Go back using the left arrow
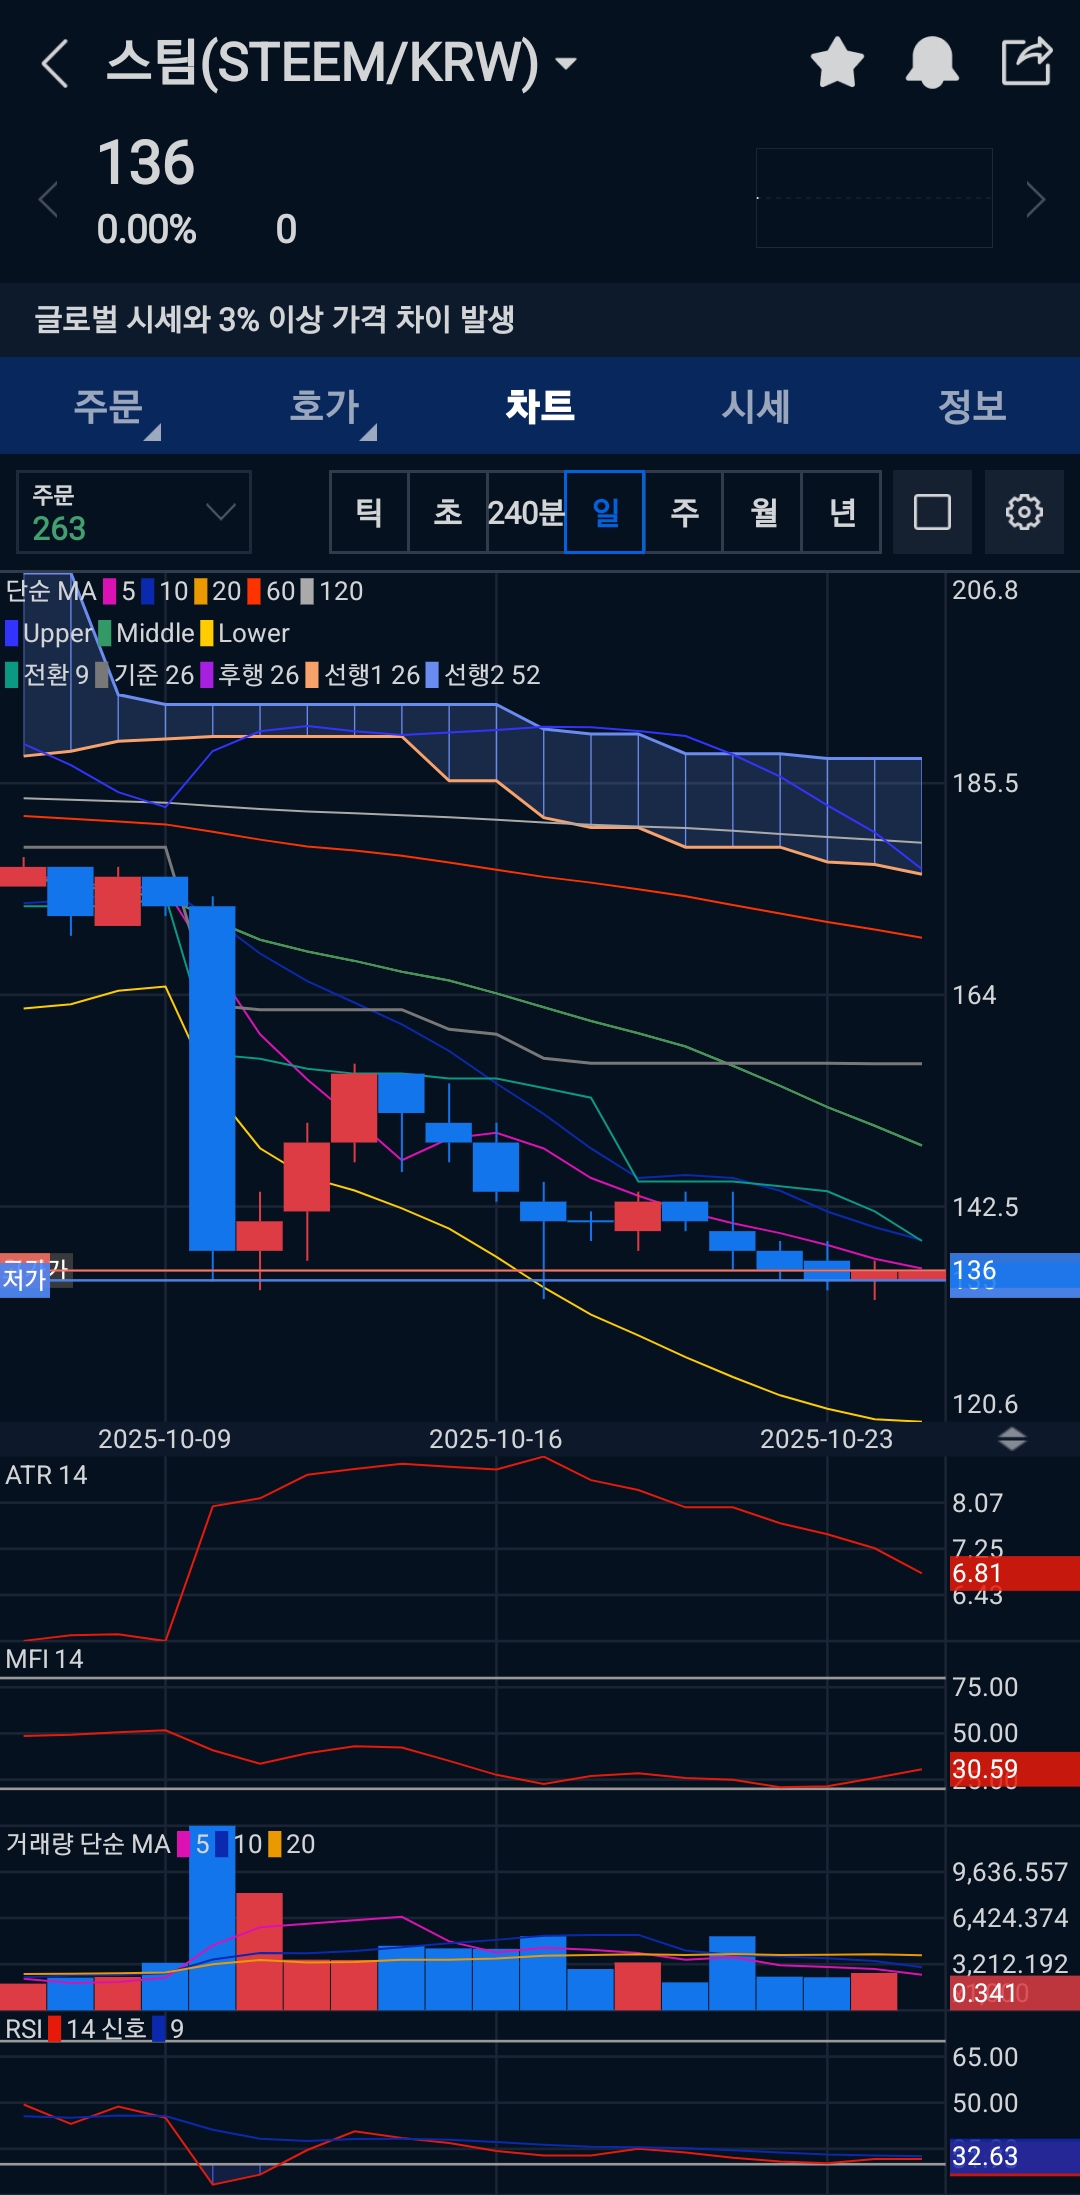1080x2195 pixels. point(55,63)
